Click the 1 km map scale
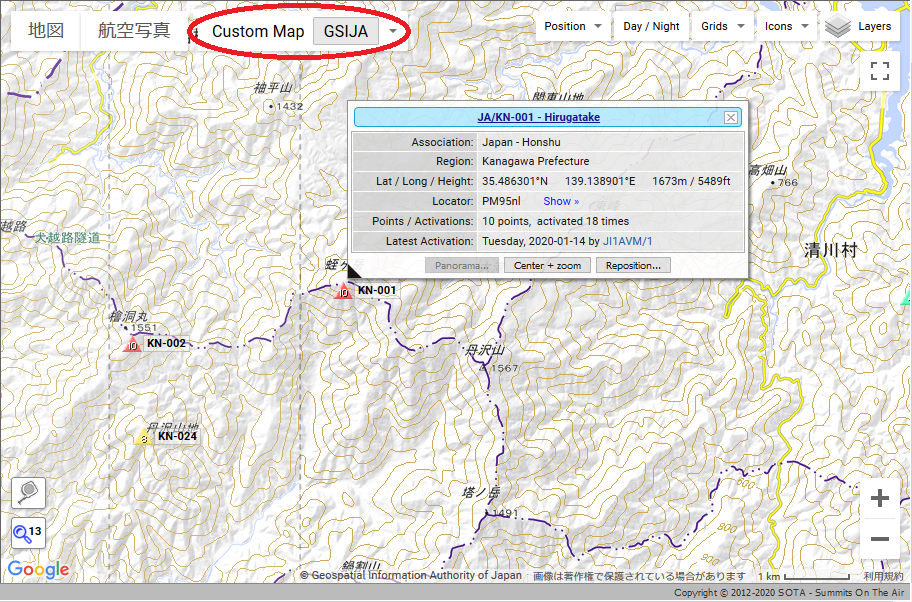This screenshot has width=912, height=602. pos(803,576)
